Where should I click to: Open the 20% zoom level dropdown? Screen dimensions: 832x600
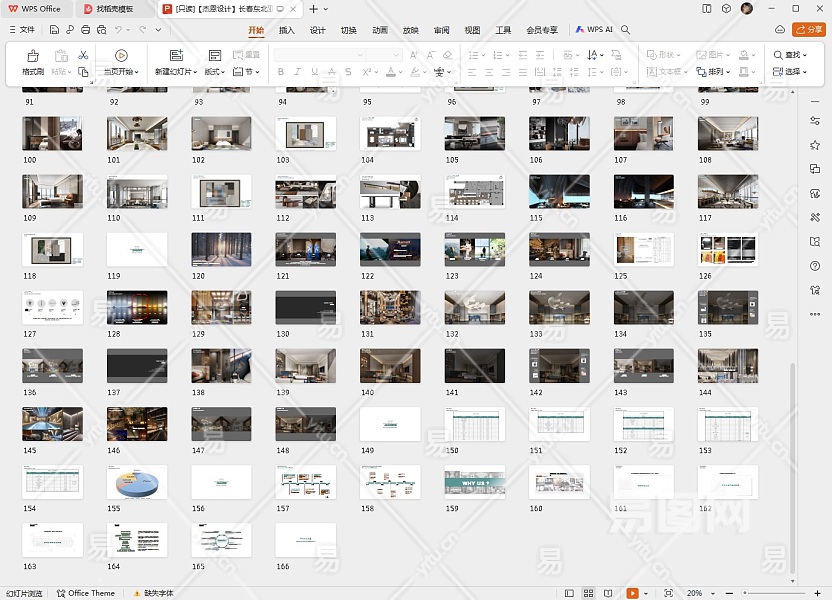point(698,593)
